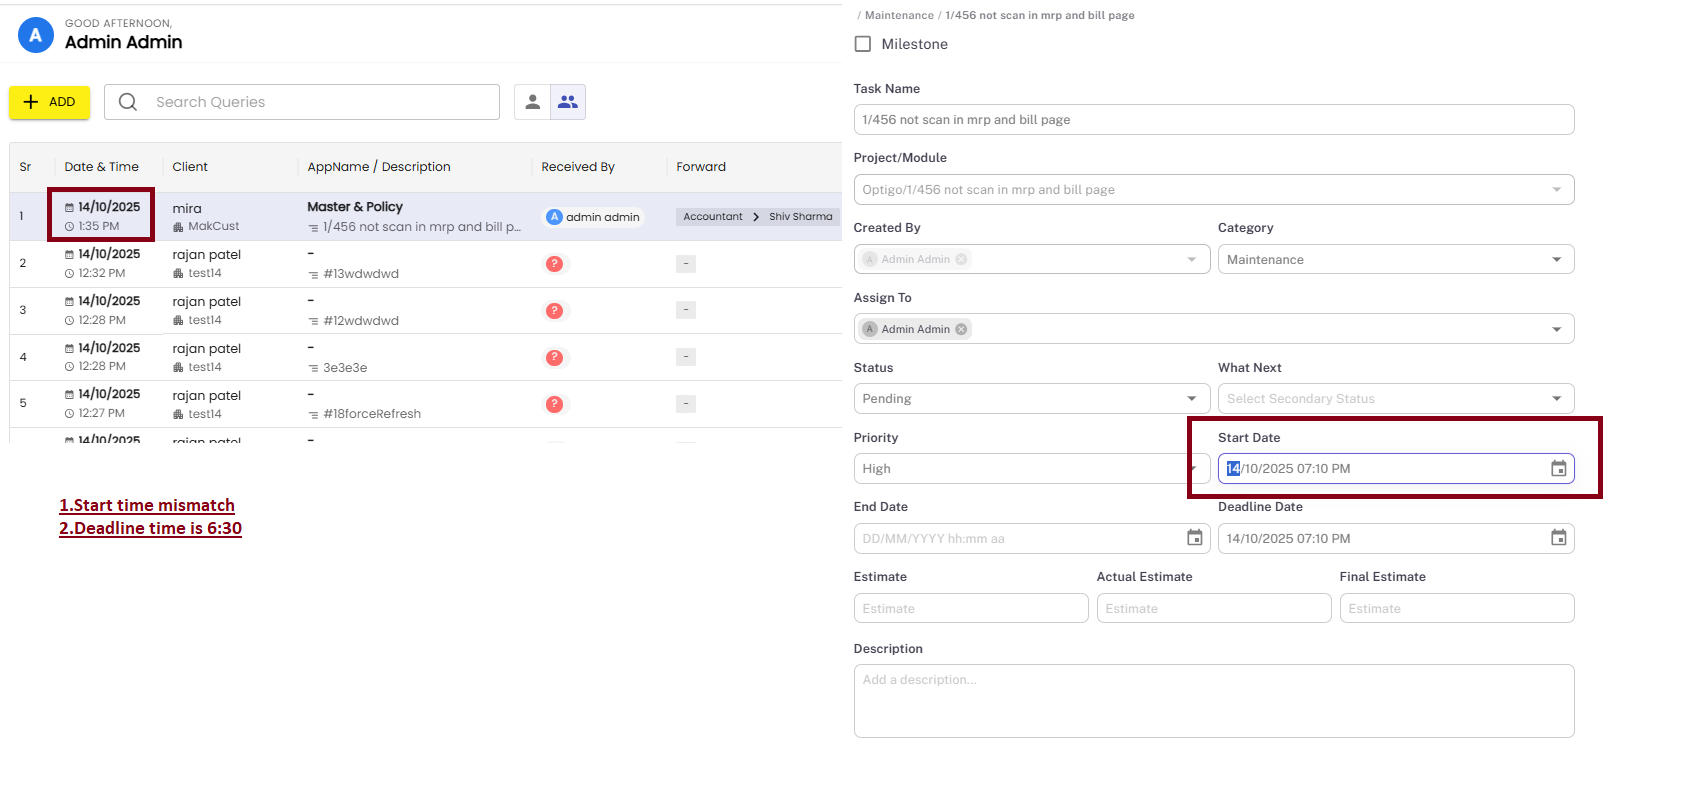The image size is (1689, 804).
Task: Click the Task Name input field
Action: pyautogui.click(x=1213, y=120)
